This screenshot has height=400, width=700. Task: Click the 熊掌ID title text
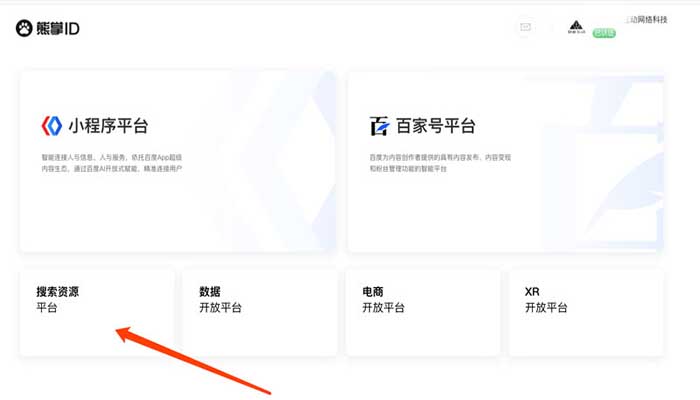coord(58,29)
